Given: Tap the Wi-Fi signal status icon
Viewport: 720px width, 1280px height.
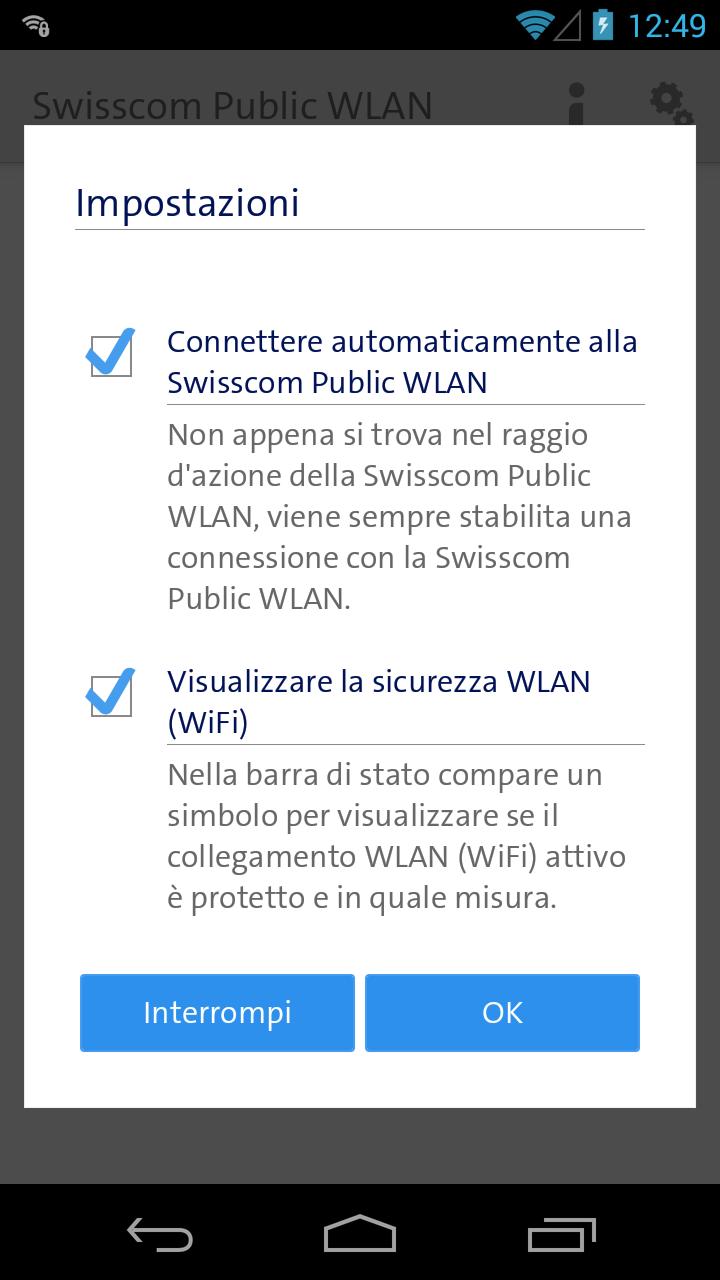Looking at the screenshot, I should (x=534, y=25).
